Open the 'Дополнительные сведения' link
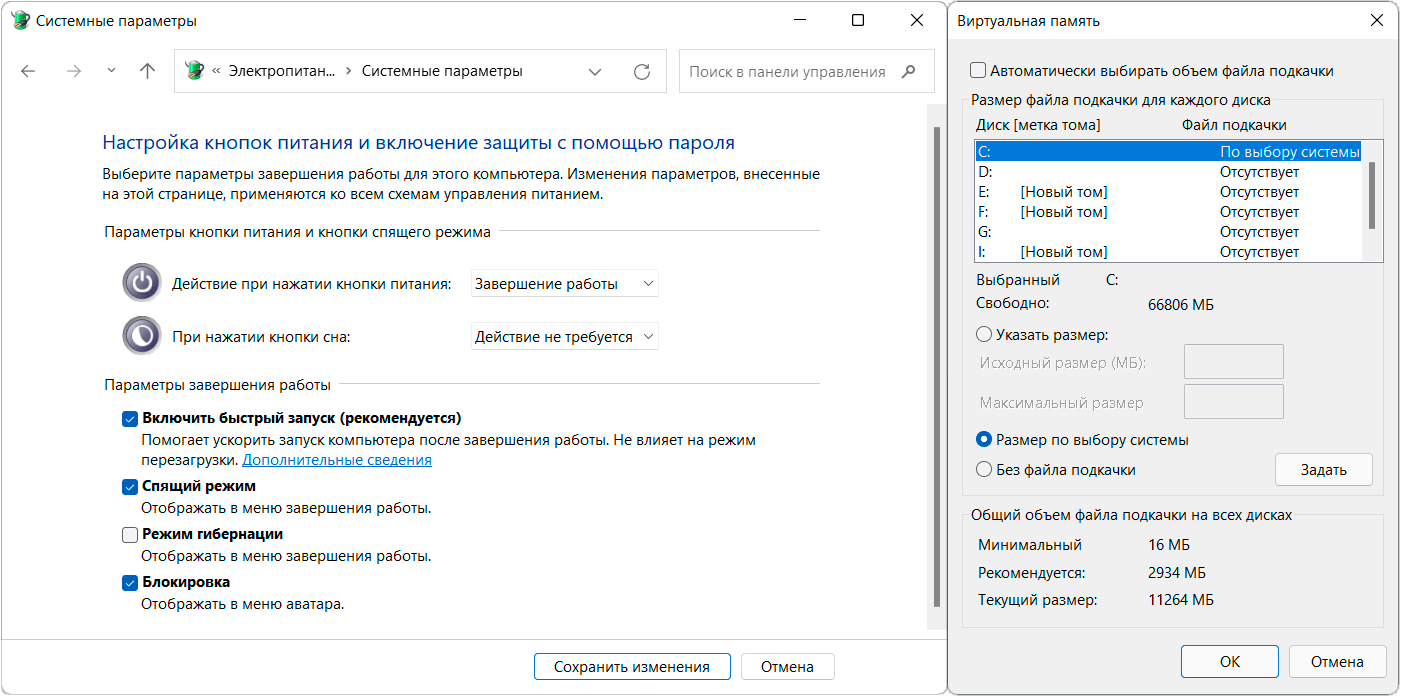 click(x=336, y=460)
